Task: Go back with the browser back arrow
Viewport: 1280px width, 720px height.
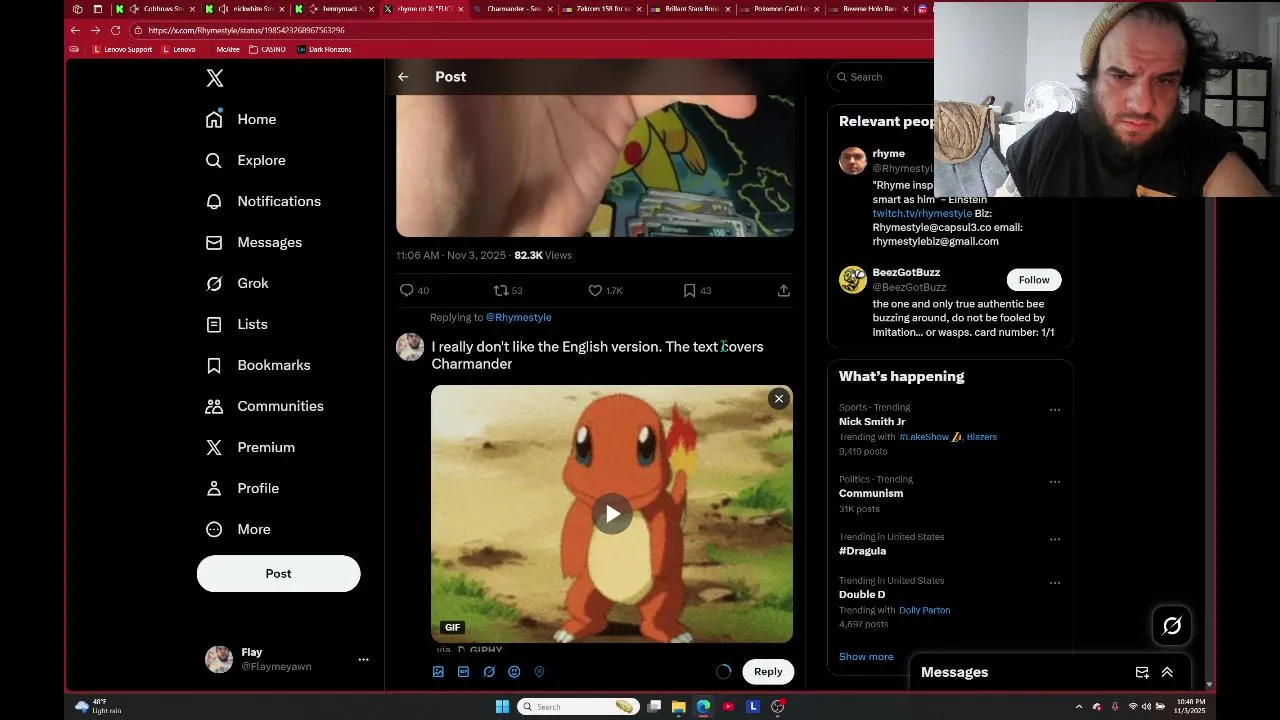Action: (x=75, y=30)
